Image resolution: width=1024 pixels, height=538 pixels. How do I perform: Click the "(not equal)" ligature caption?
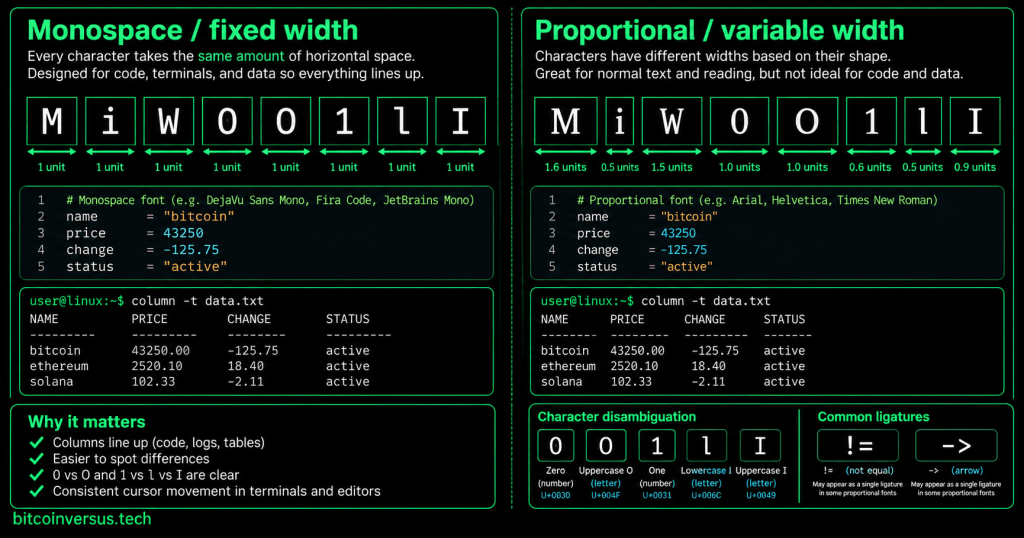869,470
